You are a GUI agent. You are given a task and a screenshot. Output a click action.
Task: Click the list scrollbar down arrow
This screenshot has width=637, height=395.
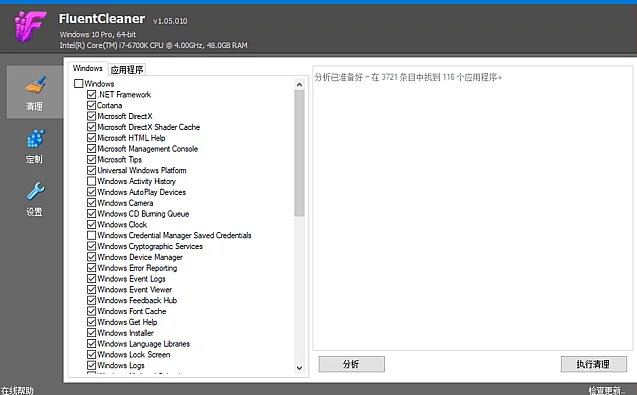[299, 368]
